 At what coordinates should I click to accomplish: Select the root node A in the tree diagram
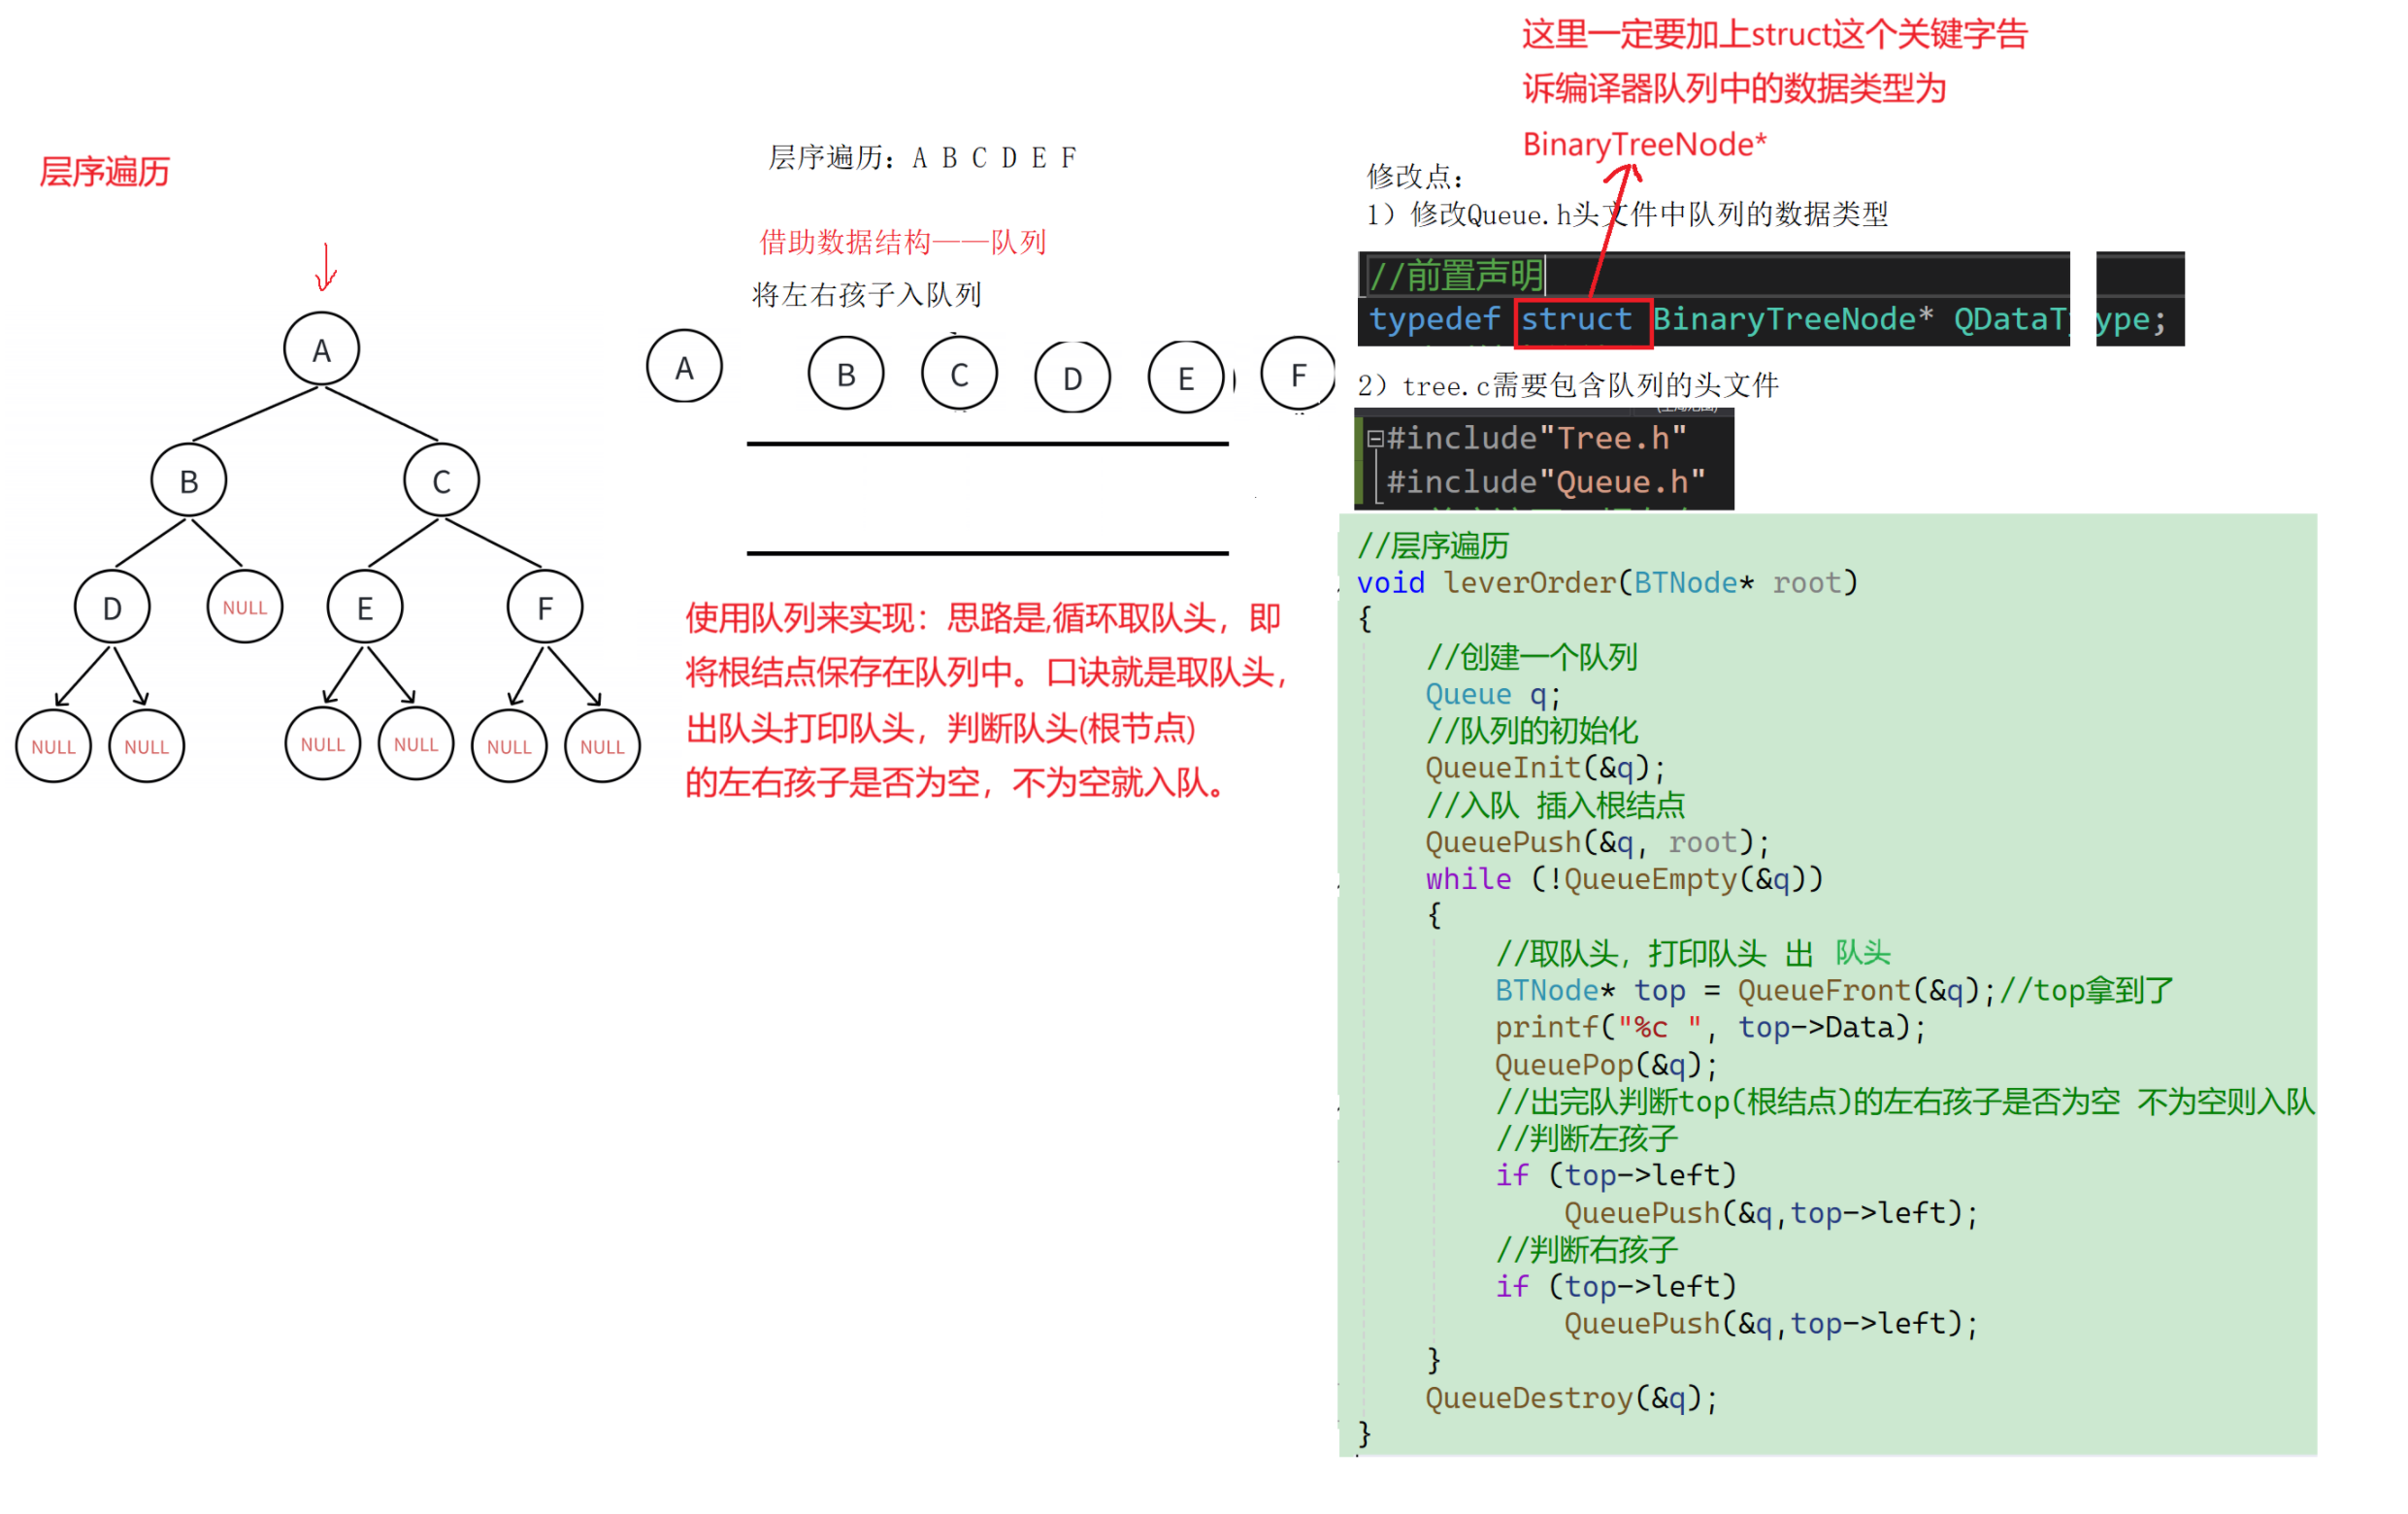click(320, 348)
